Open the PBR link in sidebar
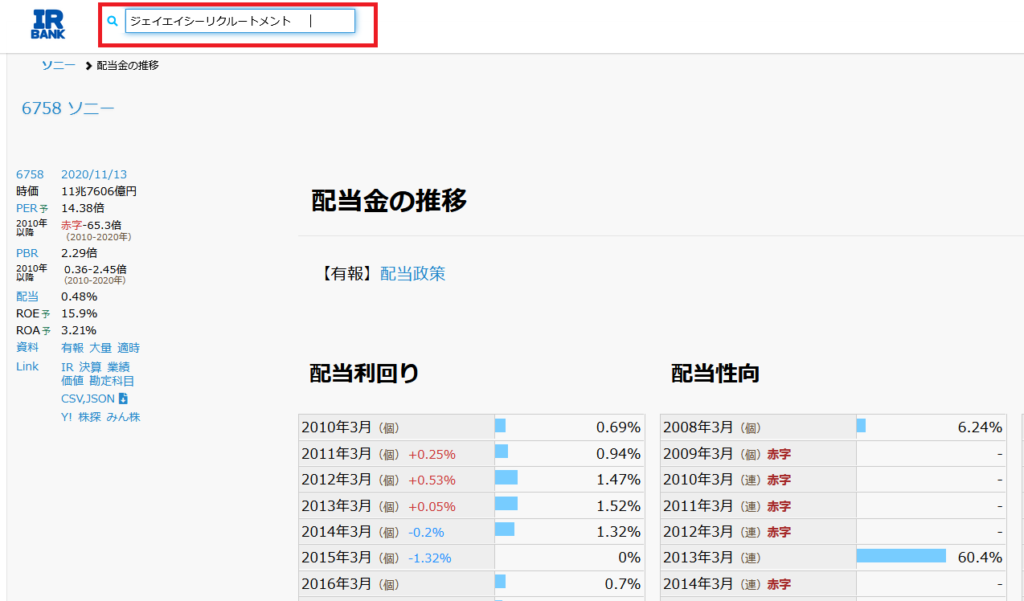The image size is (1024, 601). click(x=27, y=253)
